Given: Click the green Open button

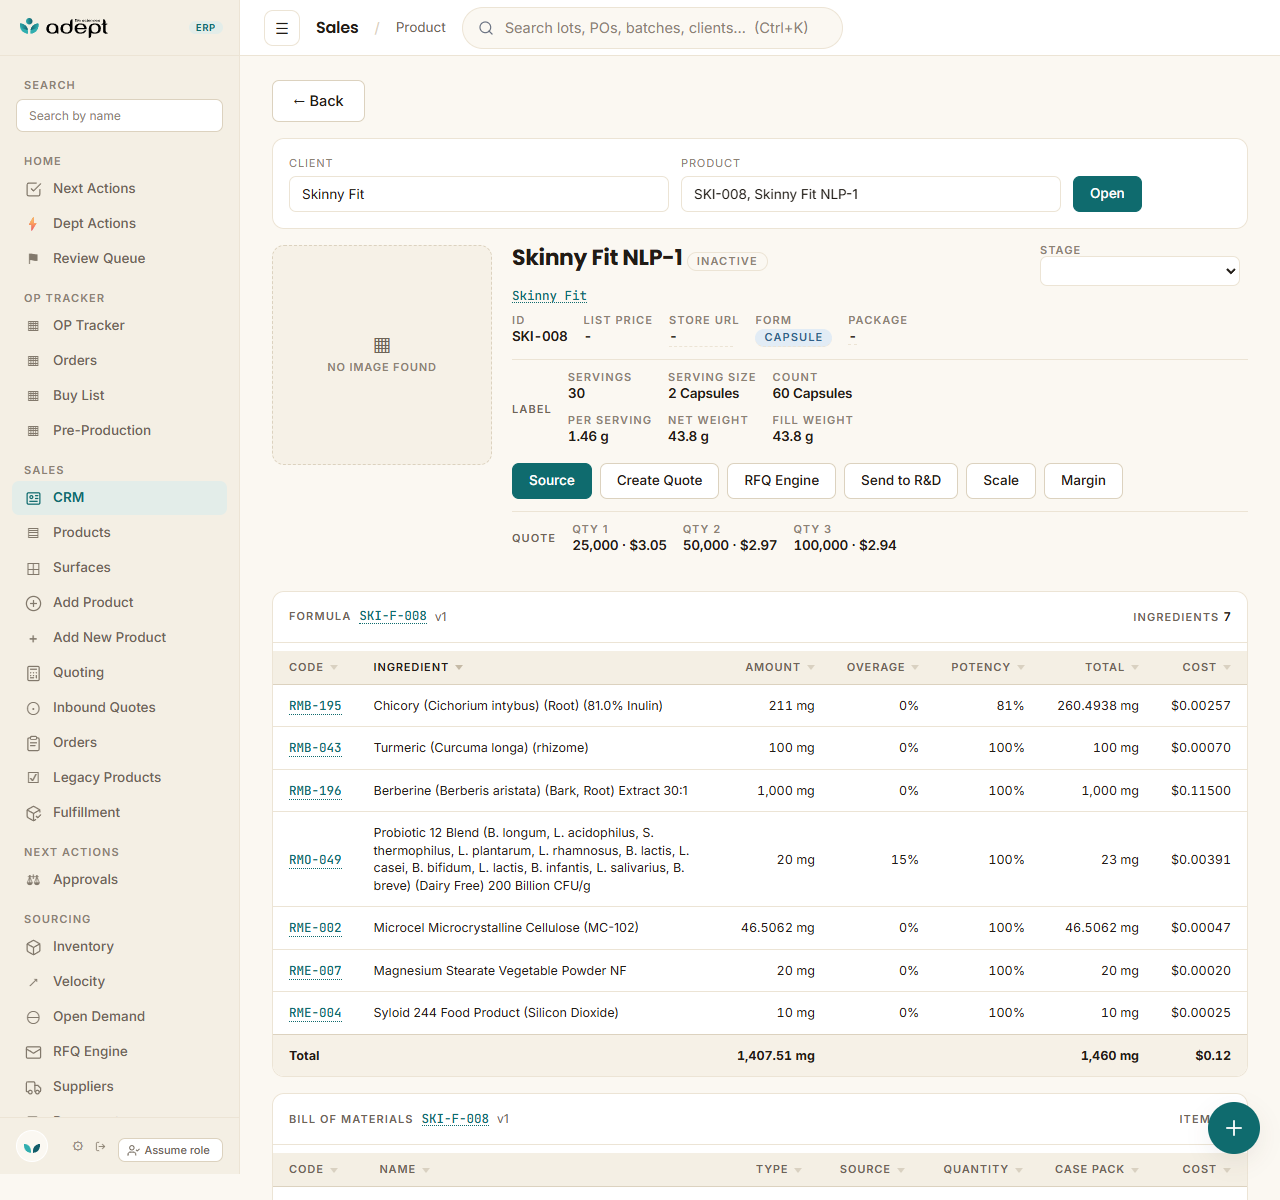Looking at the screenshot, I should [1107, 194].
